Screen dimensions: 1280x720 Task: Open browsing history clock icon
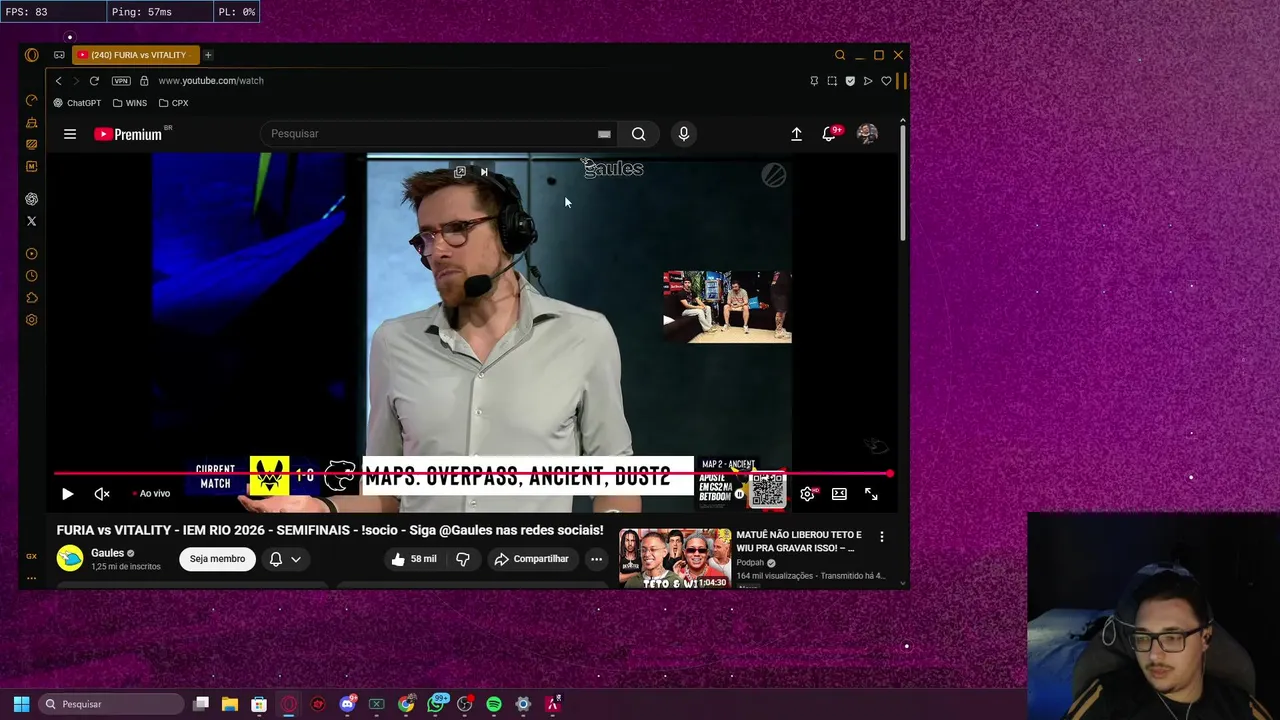[32, 276]
